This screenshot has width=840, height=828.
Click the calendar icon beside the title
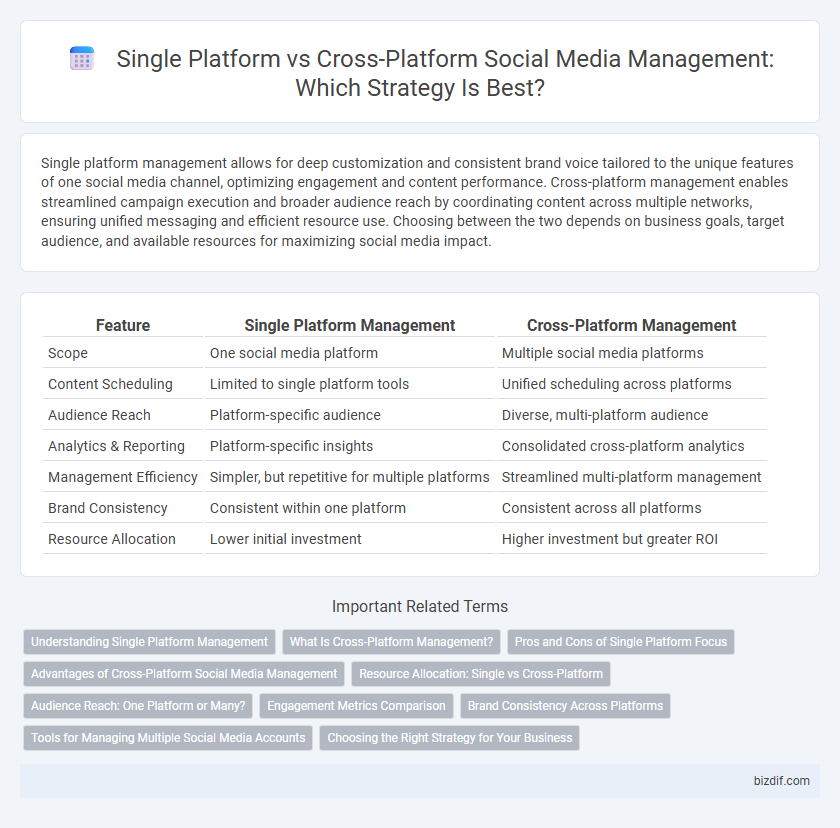tap(82, 59)
